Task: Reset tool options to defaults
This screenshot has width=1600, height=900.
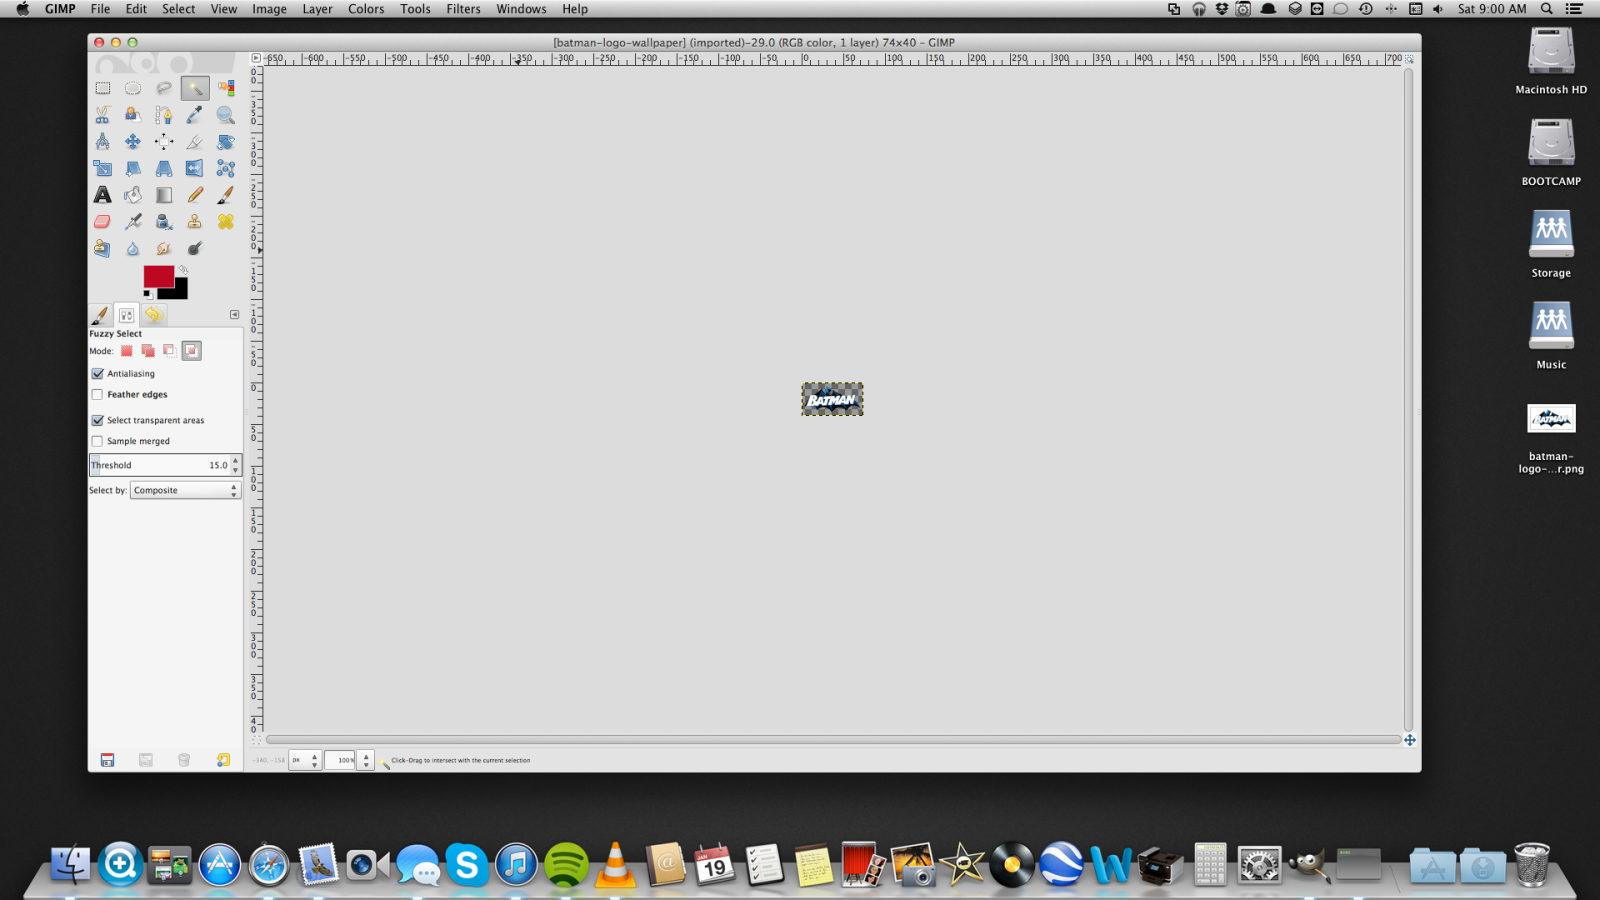Action: pyautogui.click(x=223, y=760)
